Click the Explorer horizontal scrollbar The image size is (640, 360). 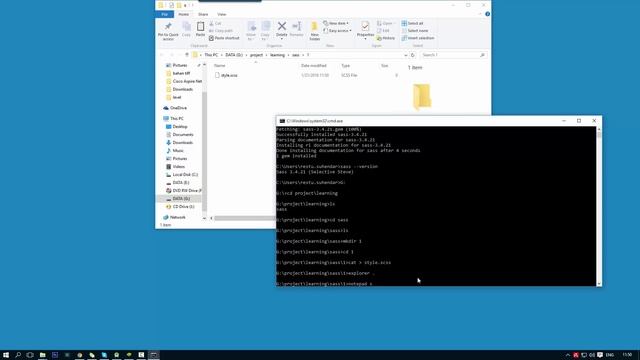pos(245,218)
